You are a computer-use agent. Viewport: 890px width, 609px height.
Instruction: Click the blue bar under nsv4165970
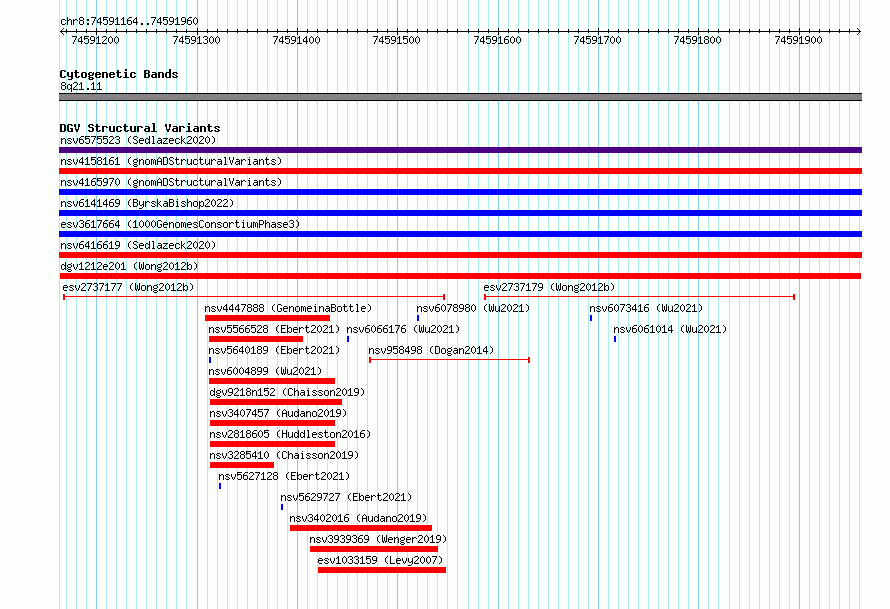tap(460, 192)
